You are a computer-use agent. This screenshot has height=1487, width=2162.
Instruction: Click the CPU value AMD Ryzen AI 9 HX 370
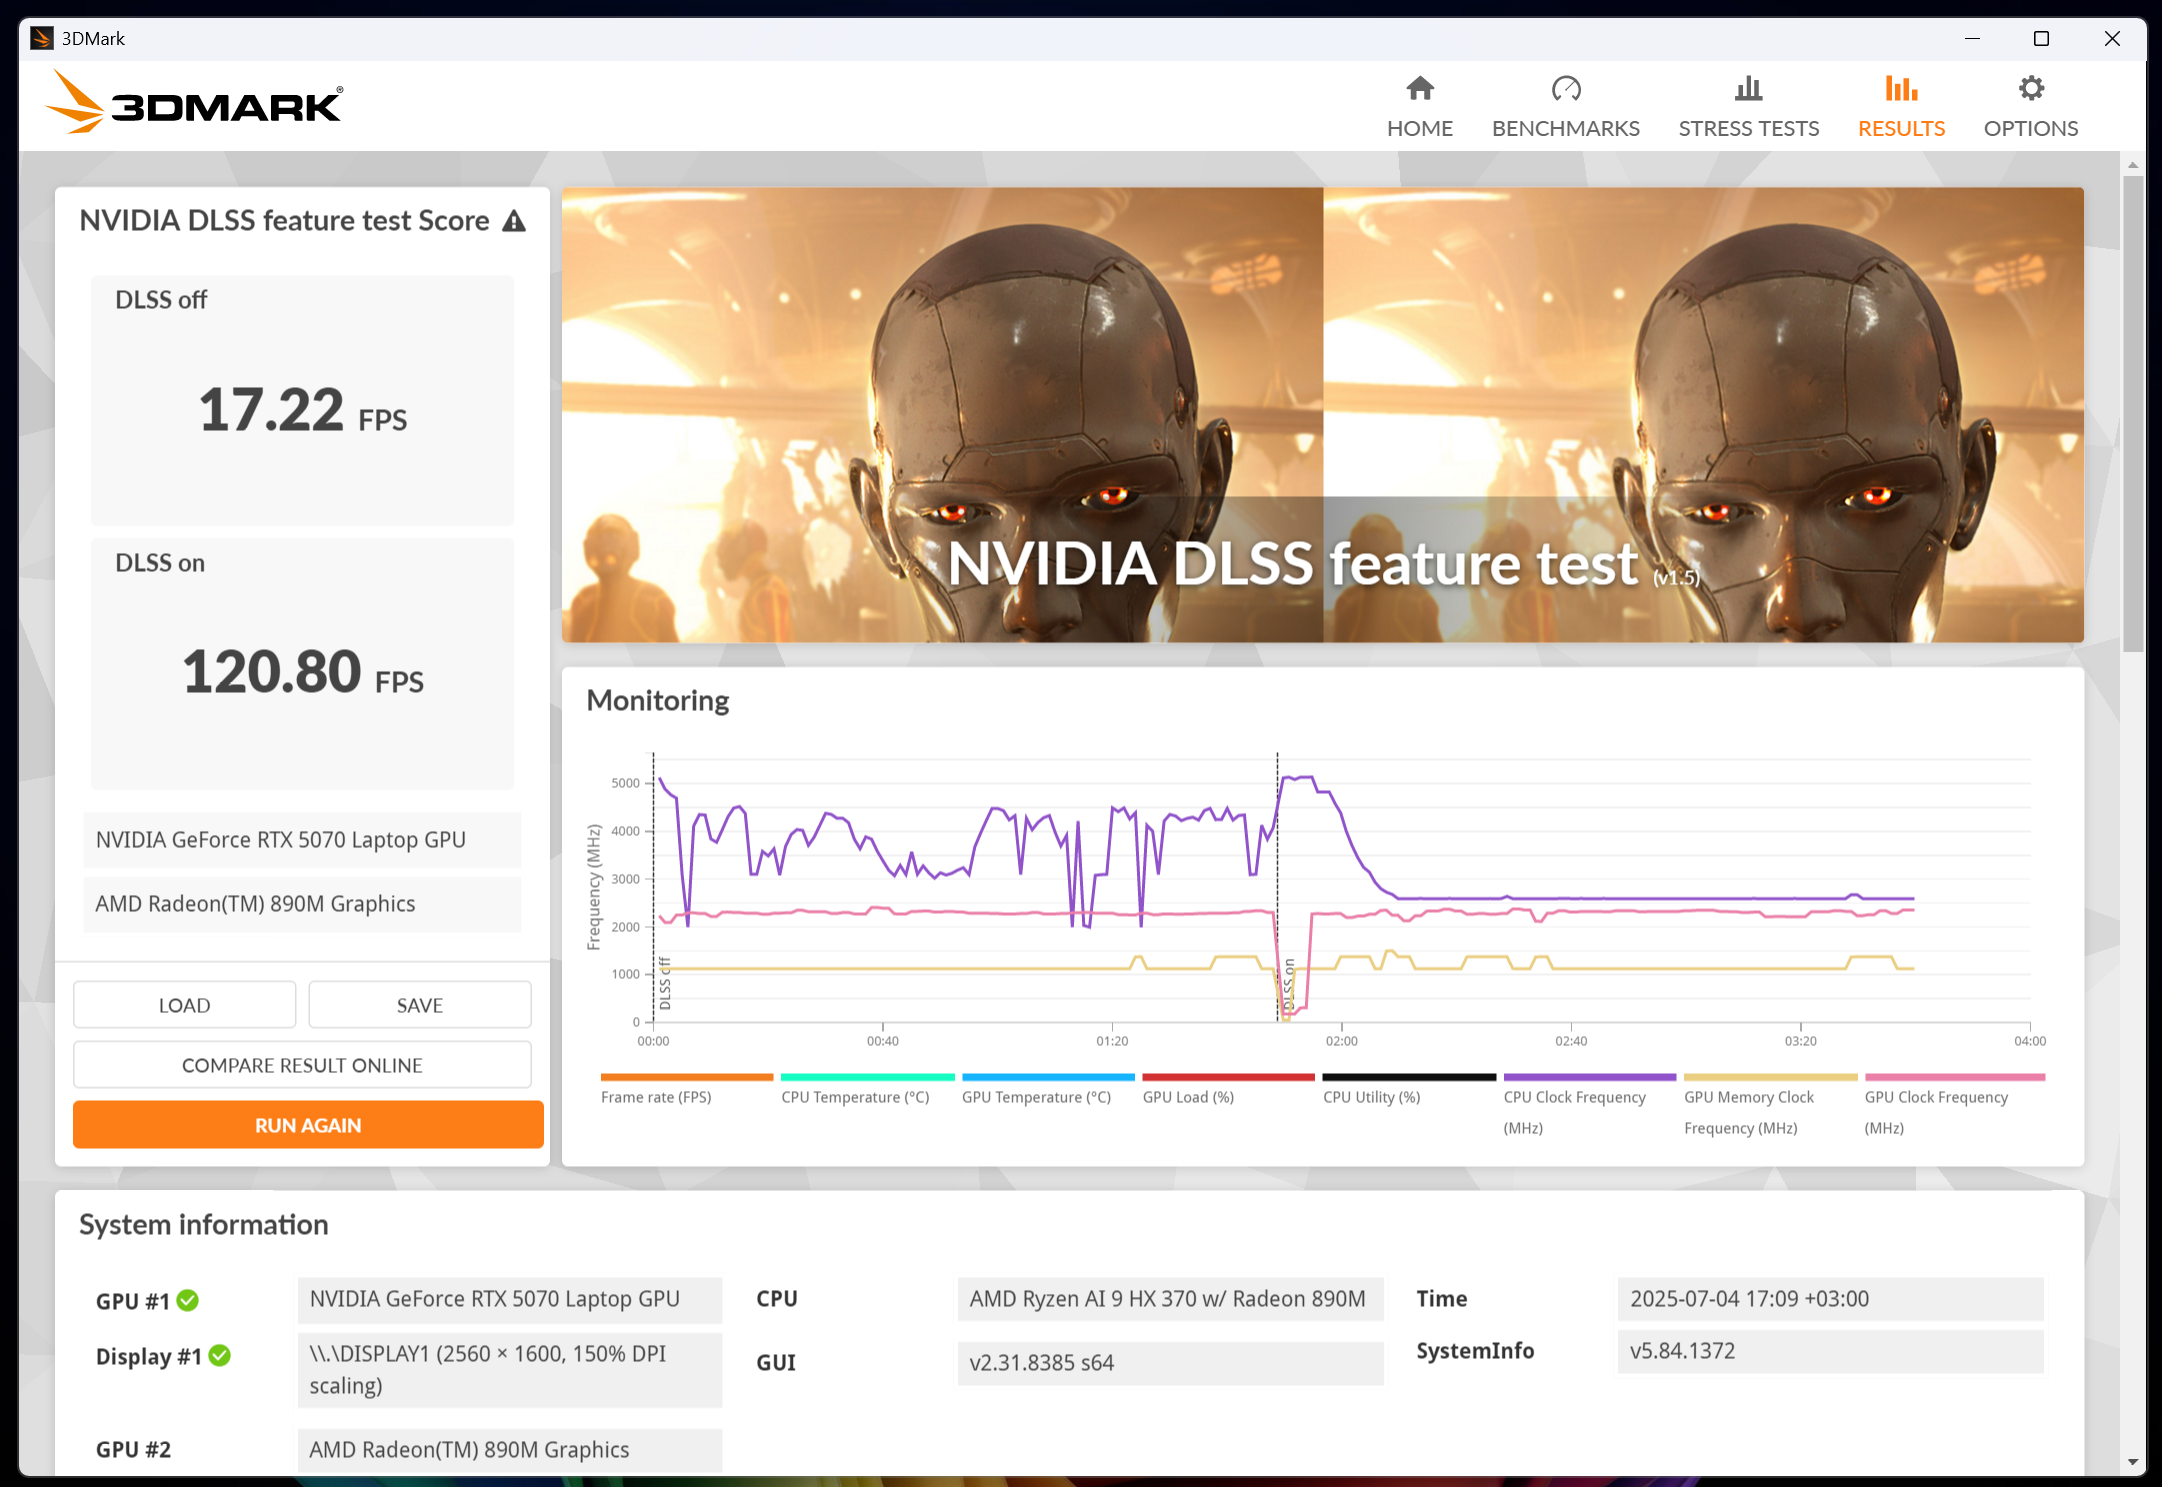coord(1170,1299)
